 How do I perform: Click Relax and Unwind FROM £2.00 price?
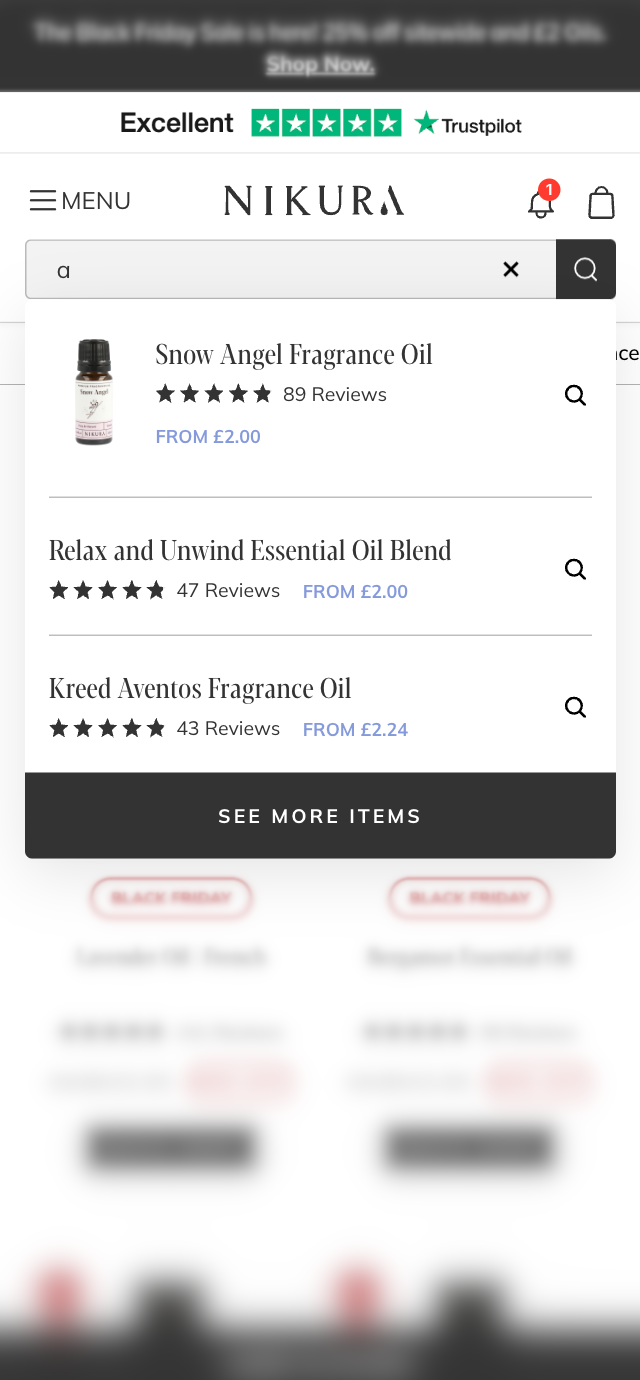click(x=355, y=592)
